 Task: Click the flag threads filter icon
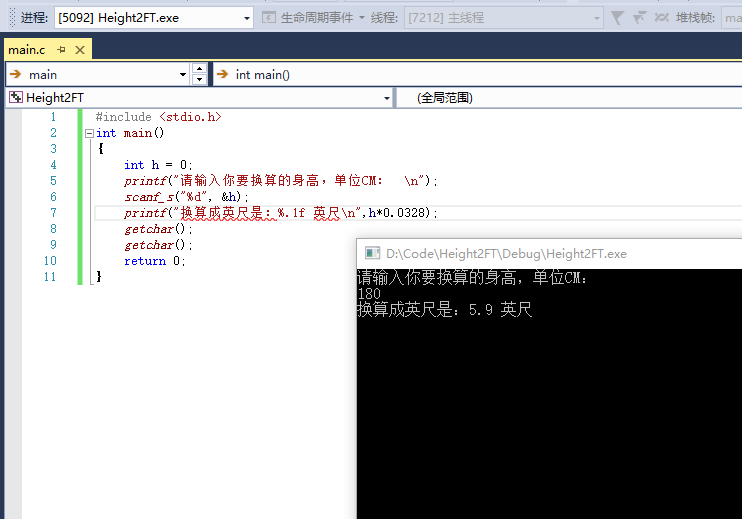pos(639,18)
